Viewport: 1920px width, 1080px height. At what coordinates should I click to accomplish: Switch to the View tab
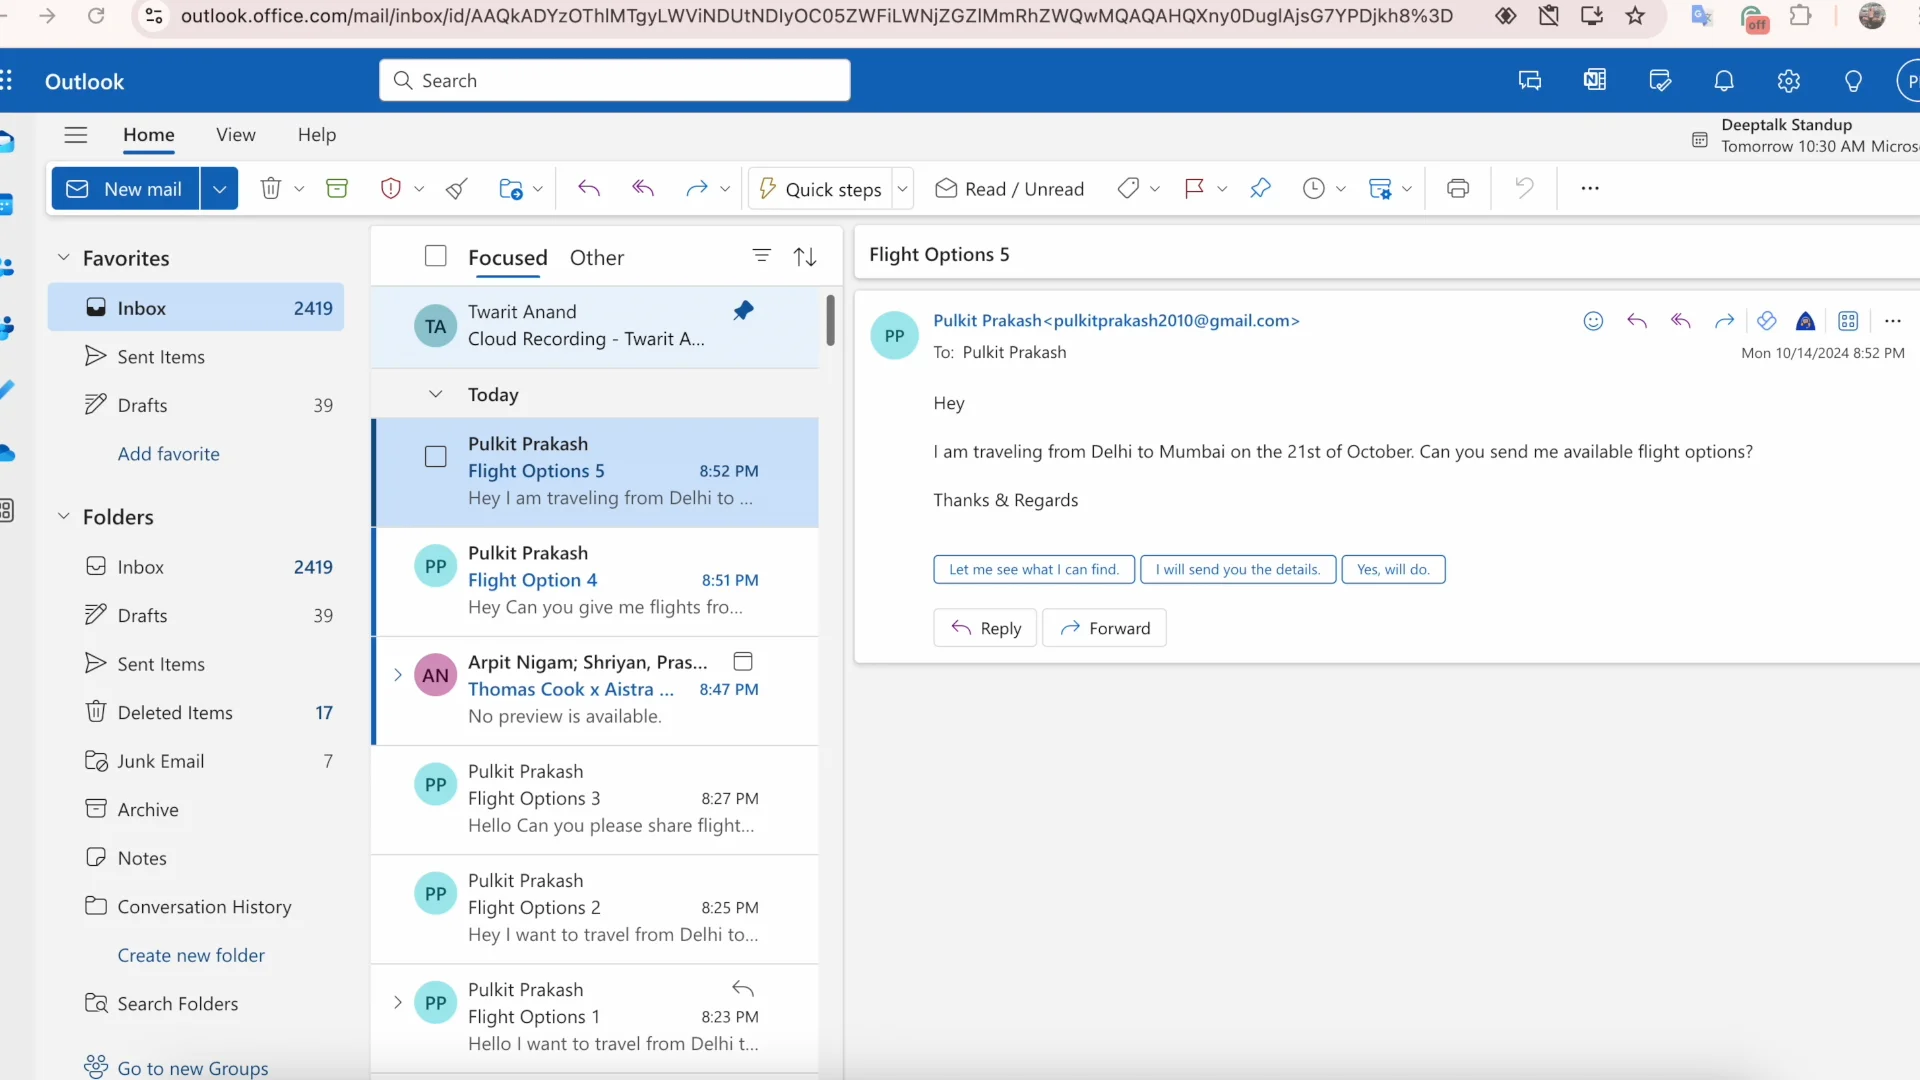235,135
